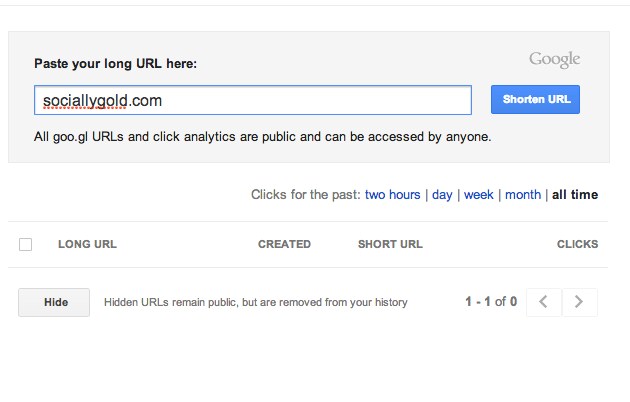Show clicks for the past two hours
This screenshot has height=402, width=630.
pyautogui.click(x=392, y=195)
